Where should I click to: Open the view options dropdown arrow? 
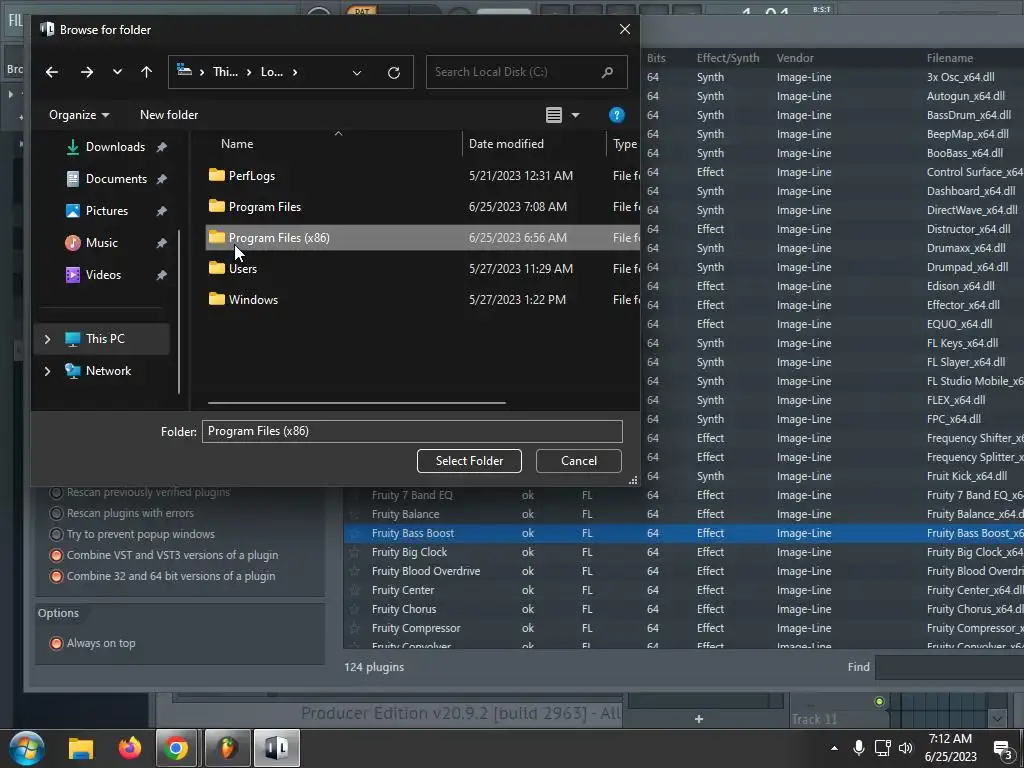(575, 115)
